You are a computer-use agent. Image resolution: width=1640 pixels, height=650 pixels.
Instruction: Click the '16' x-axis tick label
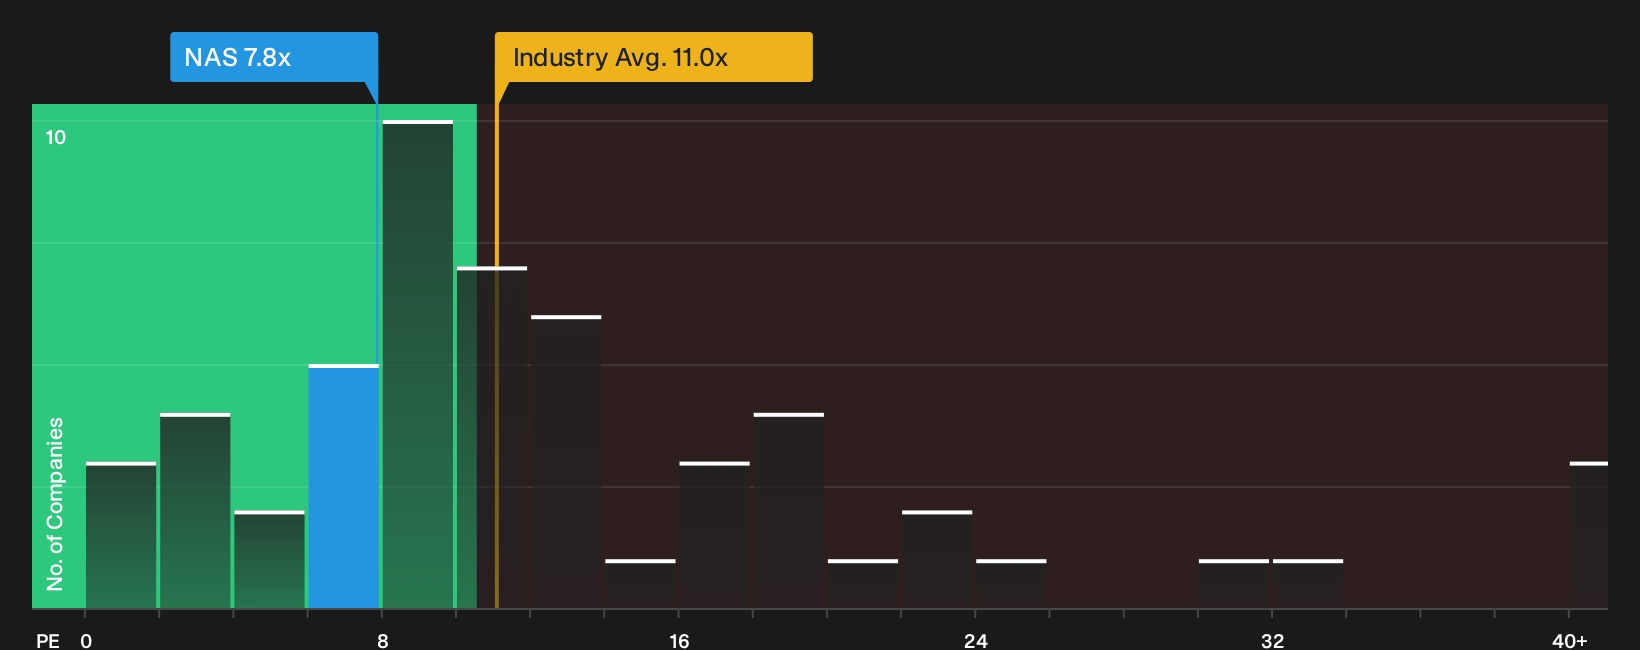click(x=679, y=641)
